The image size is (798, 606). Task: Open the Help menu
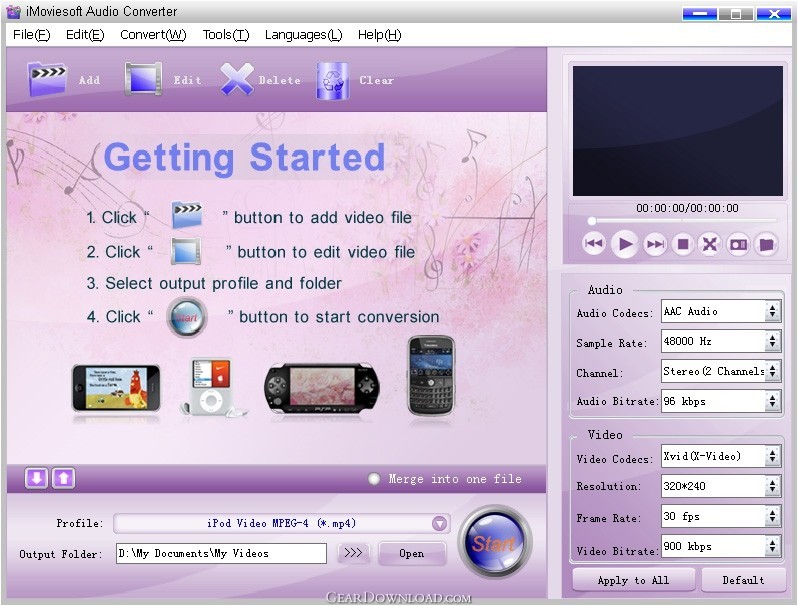380,35
